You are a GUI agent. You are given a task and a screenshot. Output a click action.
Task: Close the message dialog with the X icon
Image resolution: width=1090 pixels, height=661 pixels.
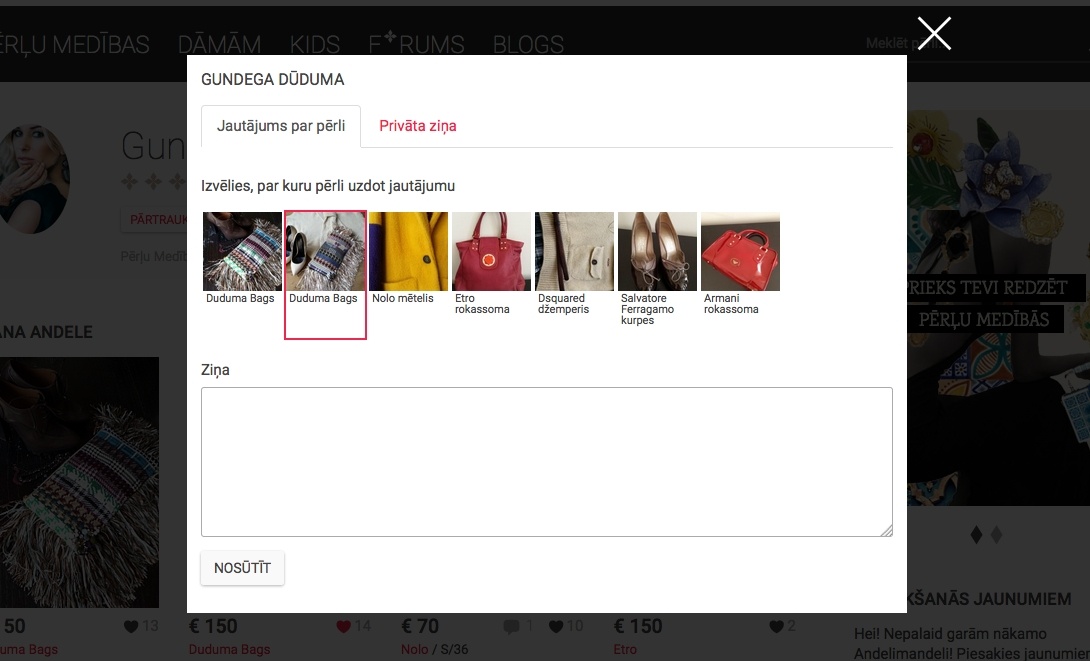pyautogui.click(x=934, y=34)
